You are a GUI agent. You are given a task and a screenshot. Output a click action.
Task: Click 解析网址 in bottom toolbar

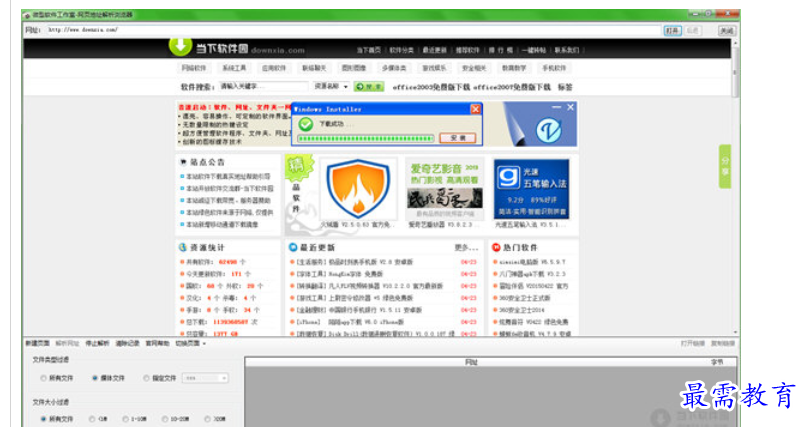(67, 343)
